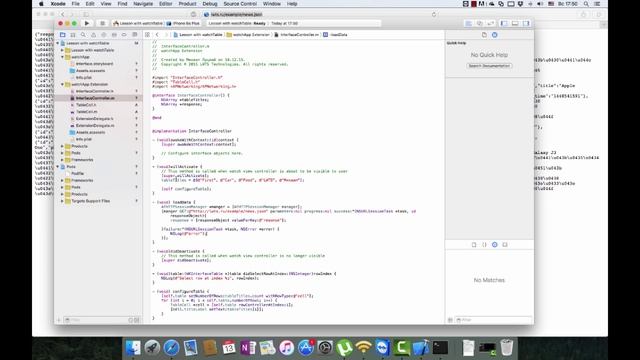
Task: Collapse the Lesson with watchTable project root
Action: 58,43
